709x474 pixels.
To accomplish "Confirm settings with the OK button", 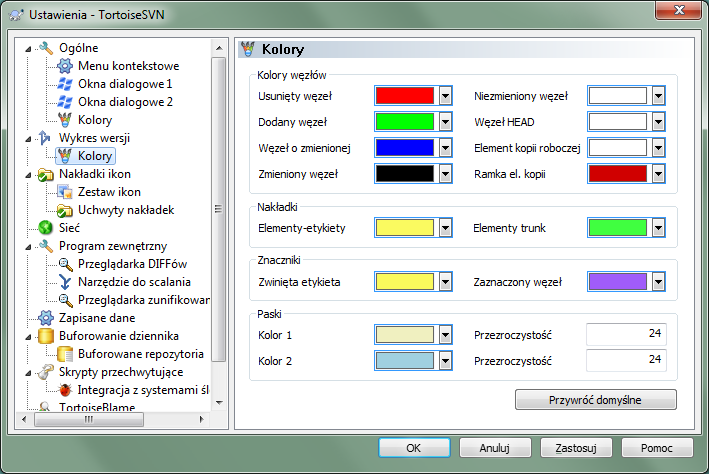I will coord(414,448).
